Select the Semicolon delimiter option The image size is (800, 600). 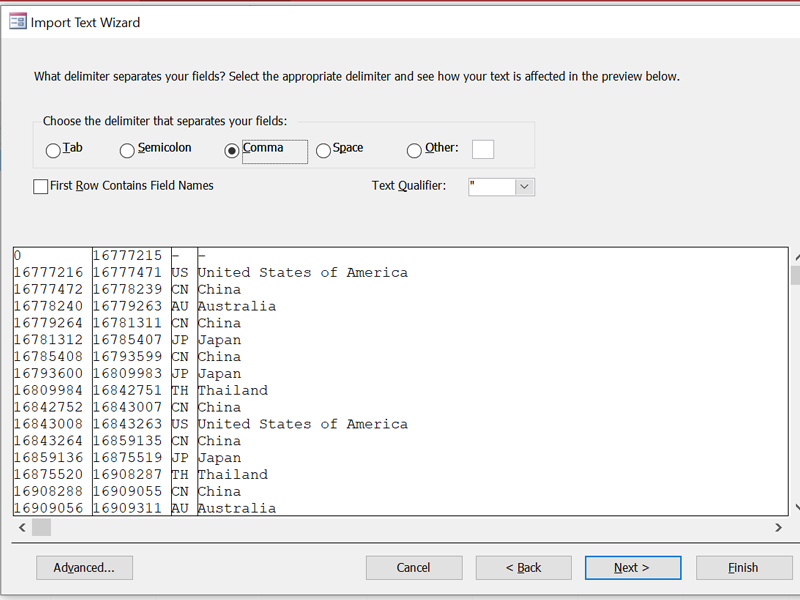point(127,150)
